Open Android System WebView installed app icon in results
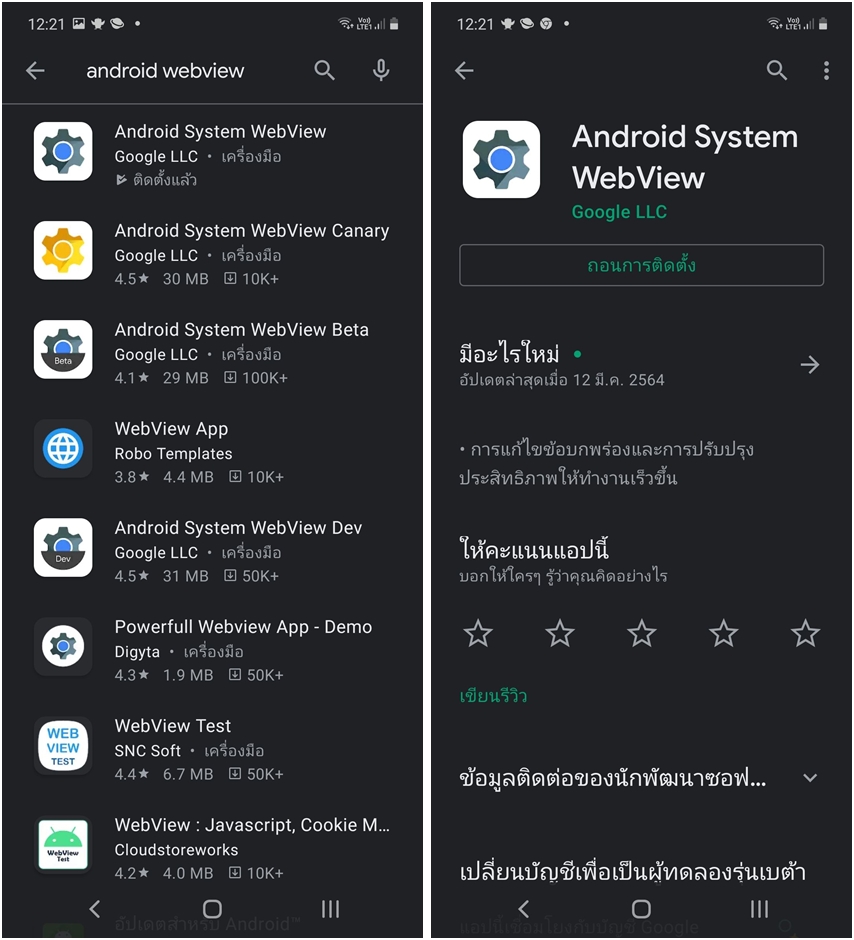Image resolution: width=854 pixels, height=940 pixels. coord(63,152)
